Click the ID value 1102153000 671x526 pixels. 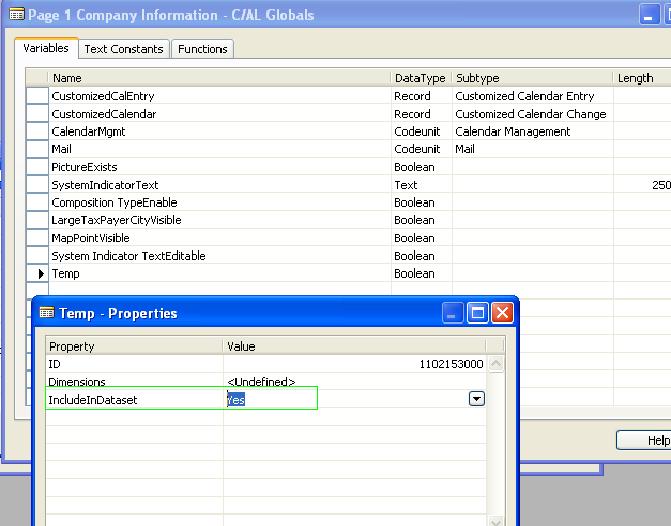(x=451, y=364)
